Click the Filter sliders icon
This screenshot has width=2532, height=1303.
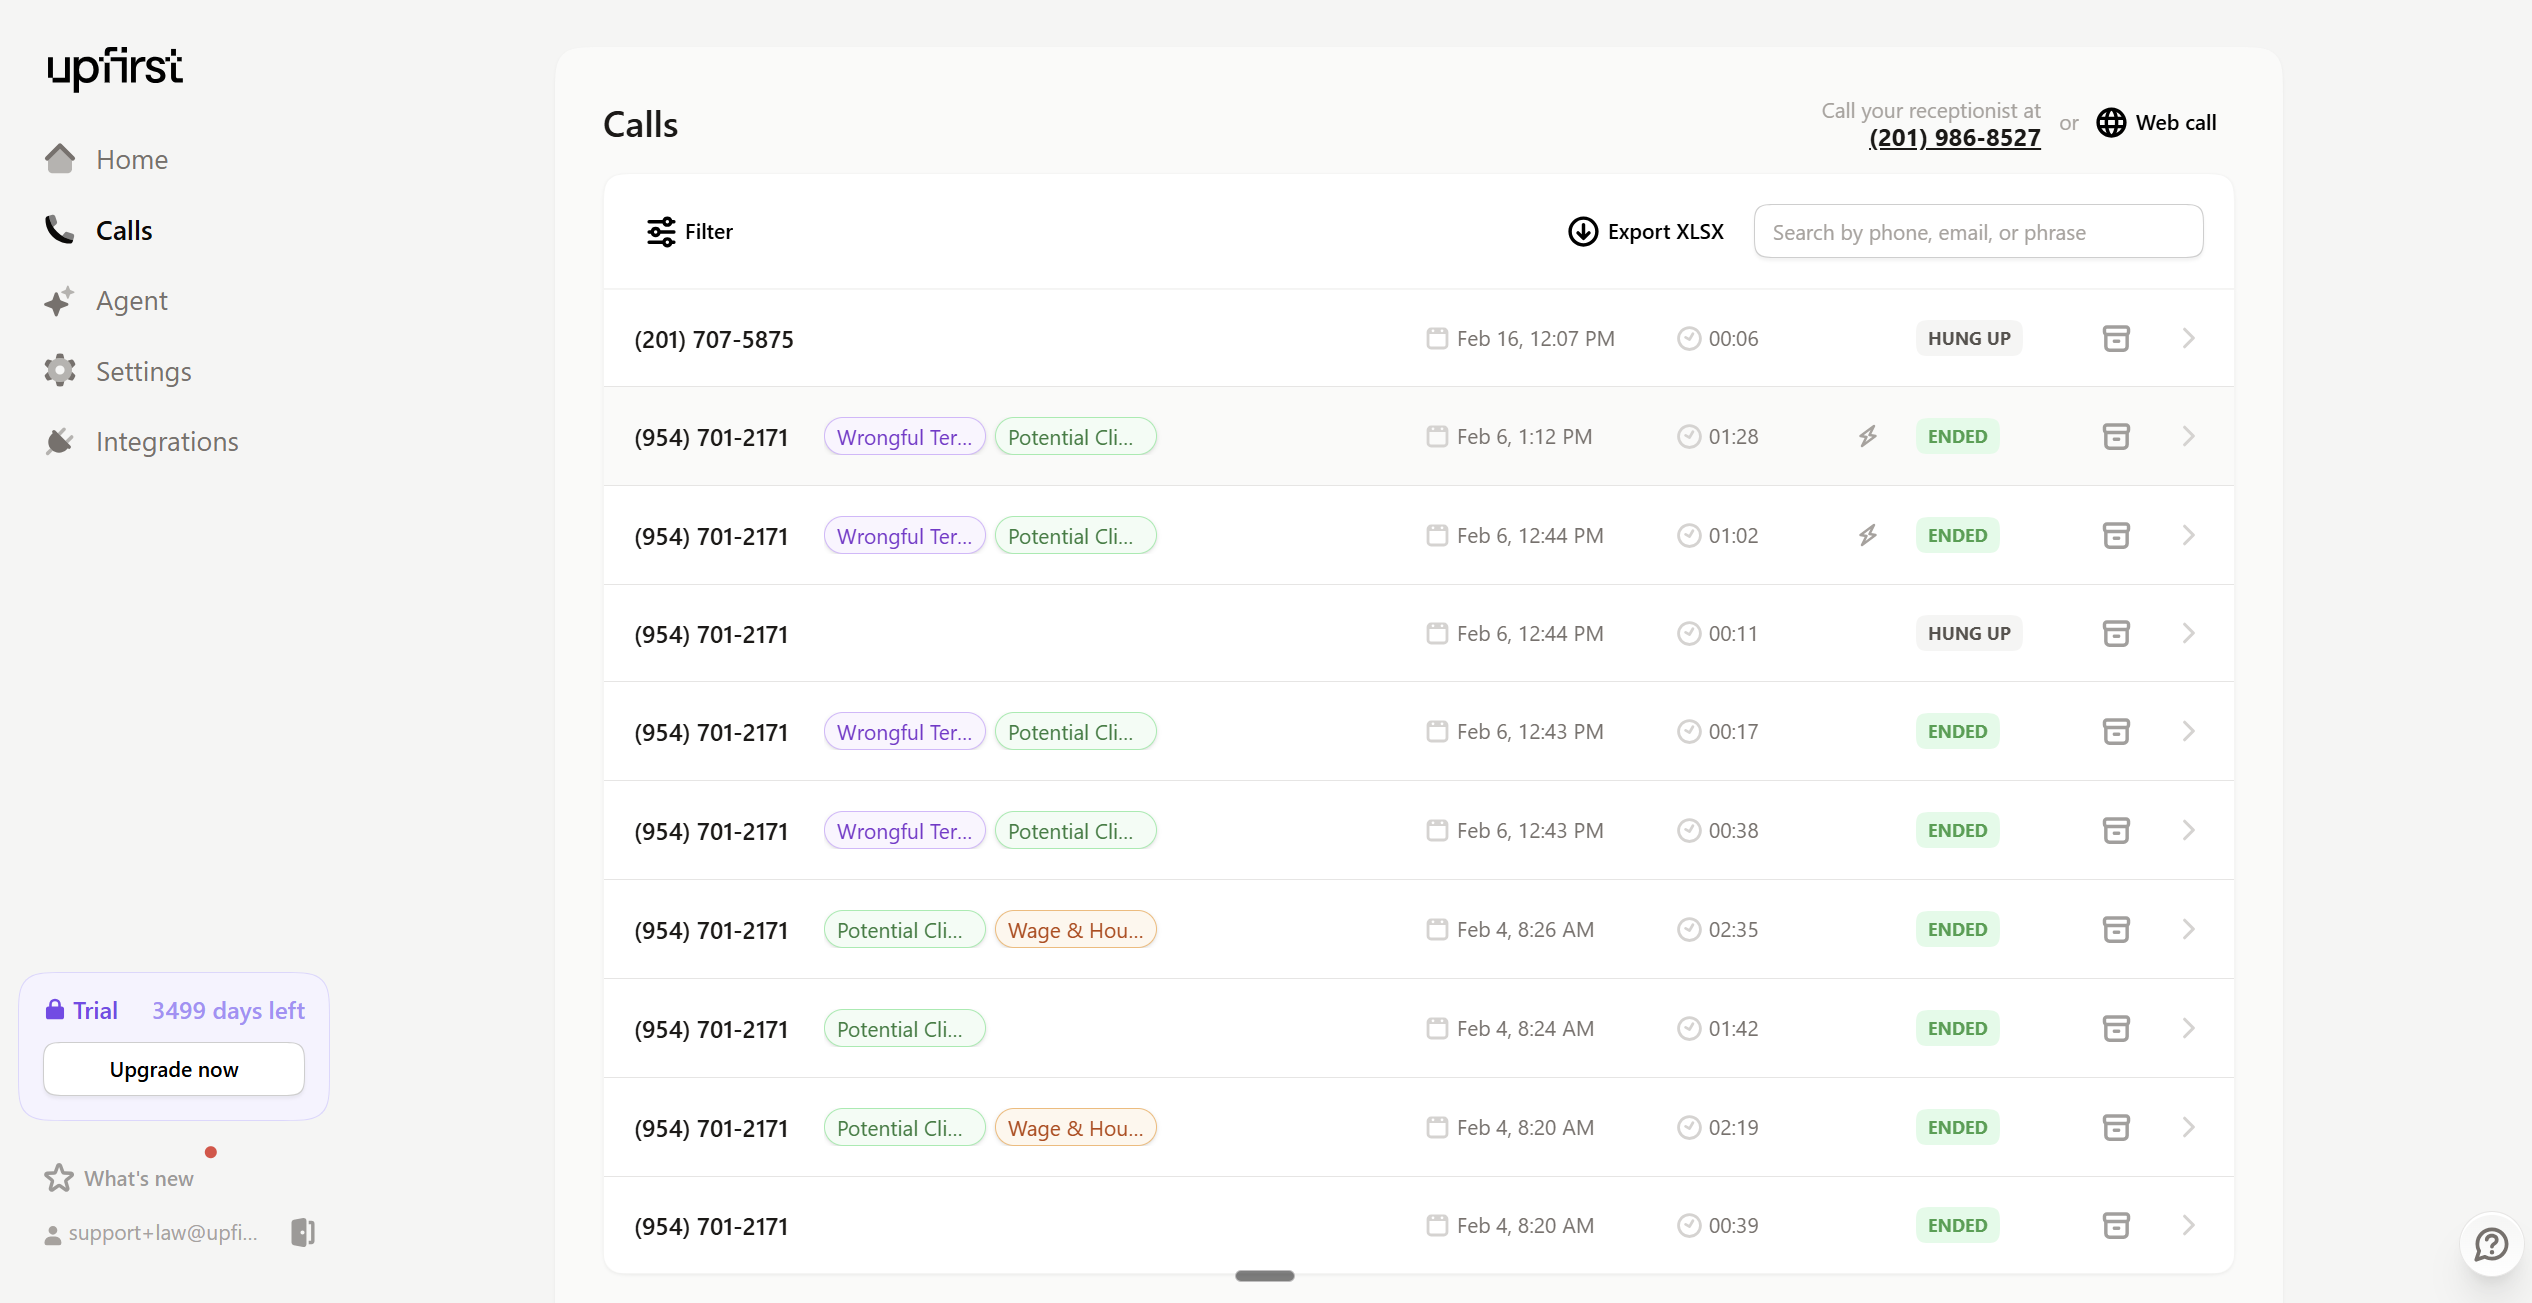click(661, 231)
